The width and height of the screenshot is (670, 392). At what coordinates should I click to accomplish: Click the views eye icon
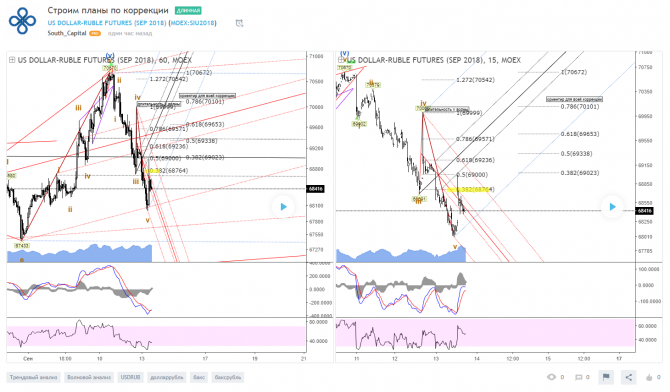coord(552,377)
